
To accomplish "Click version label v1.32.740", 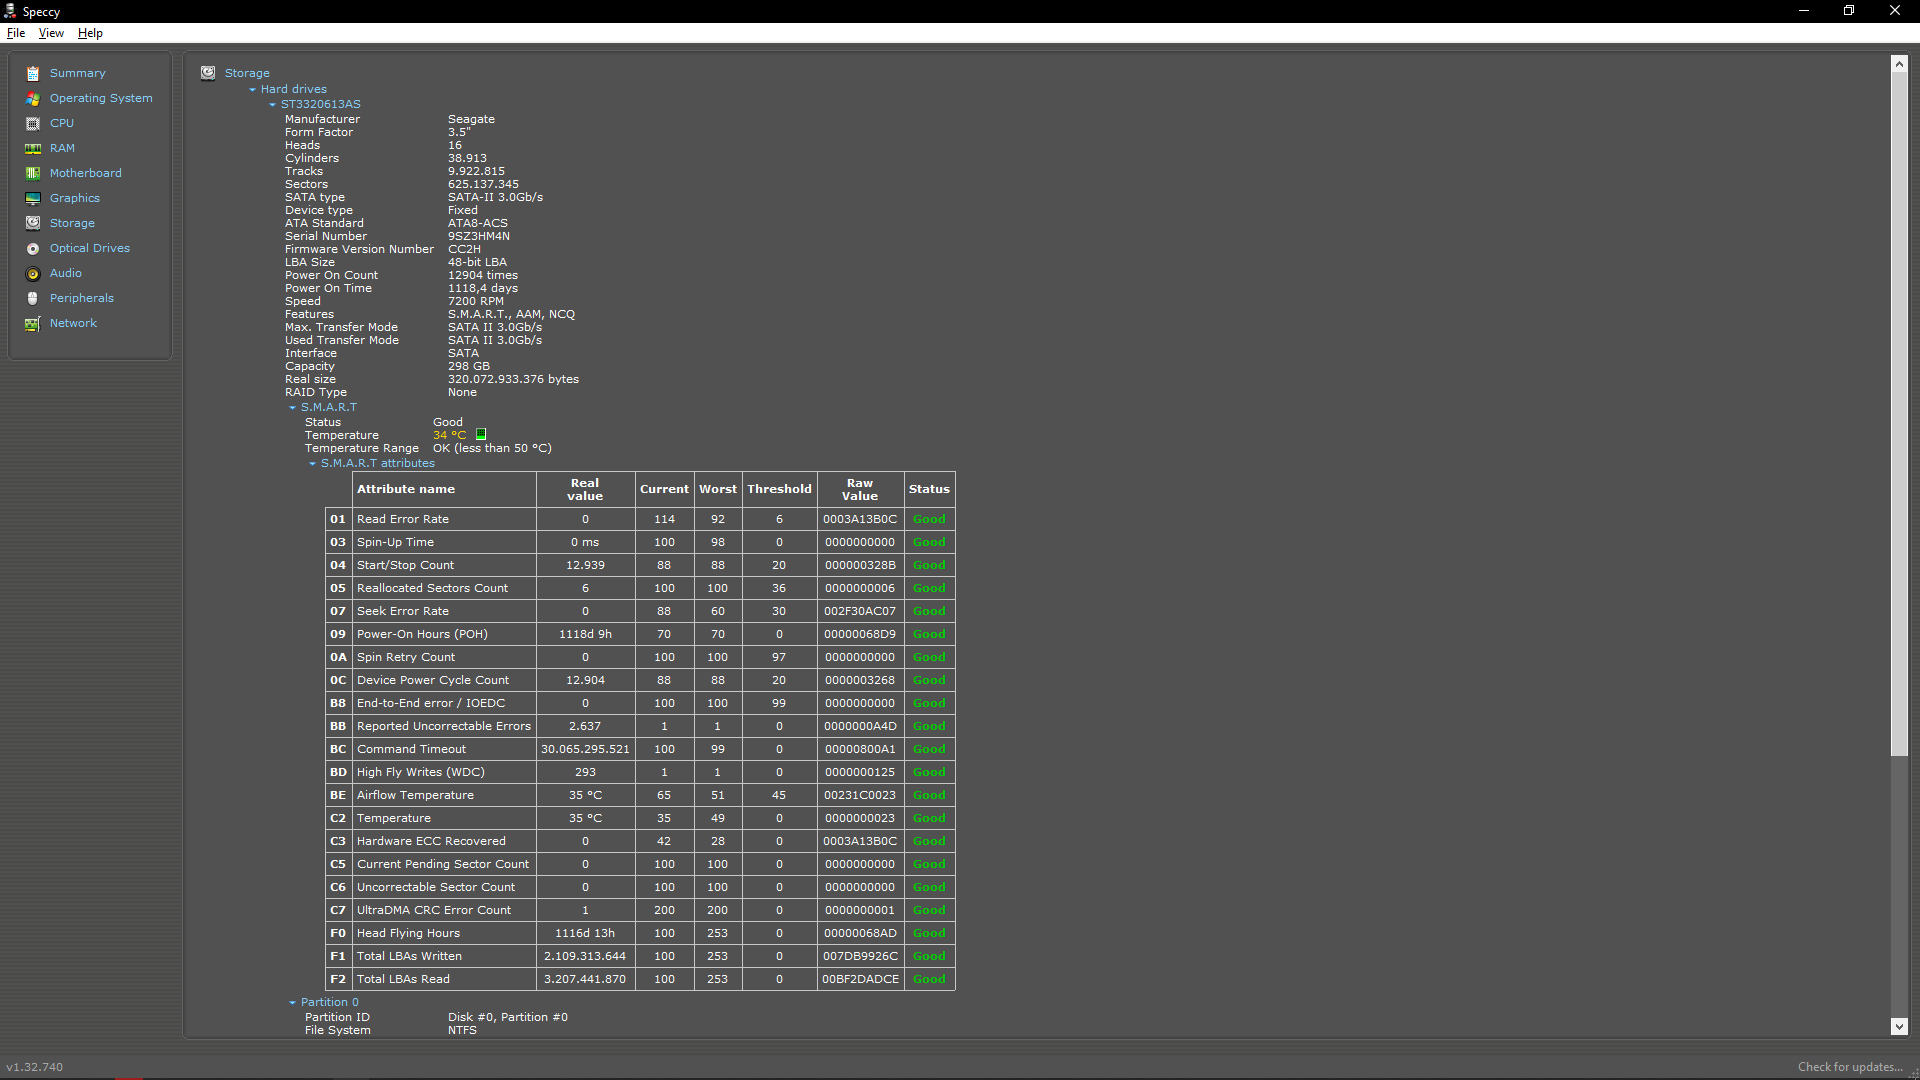I will click(x=34, y=1067).
